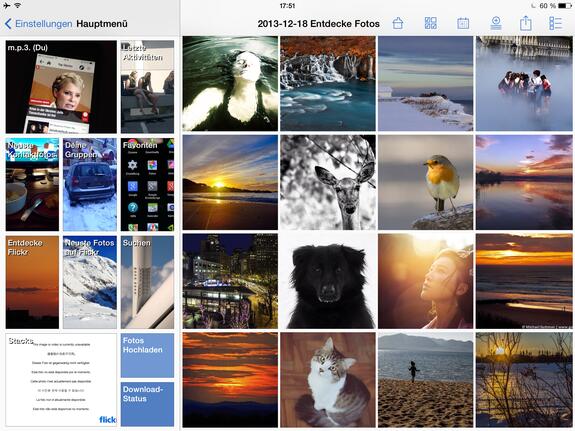
Task: Open the black dog photo thumbnail
Action: [x=328, y=281]
